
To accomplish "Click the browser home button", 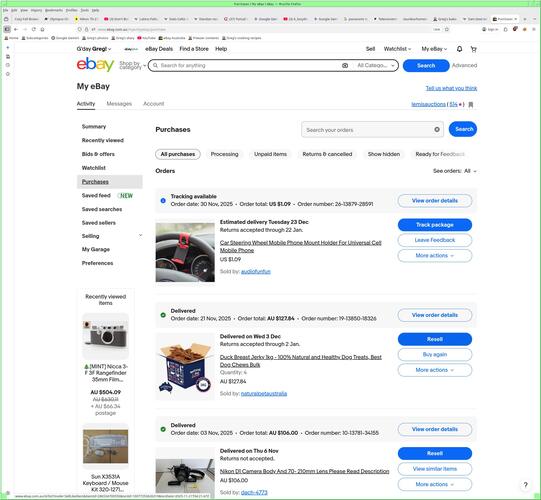I will 42,29.
